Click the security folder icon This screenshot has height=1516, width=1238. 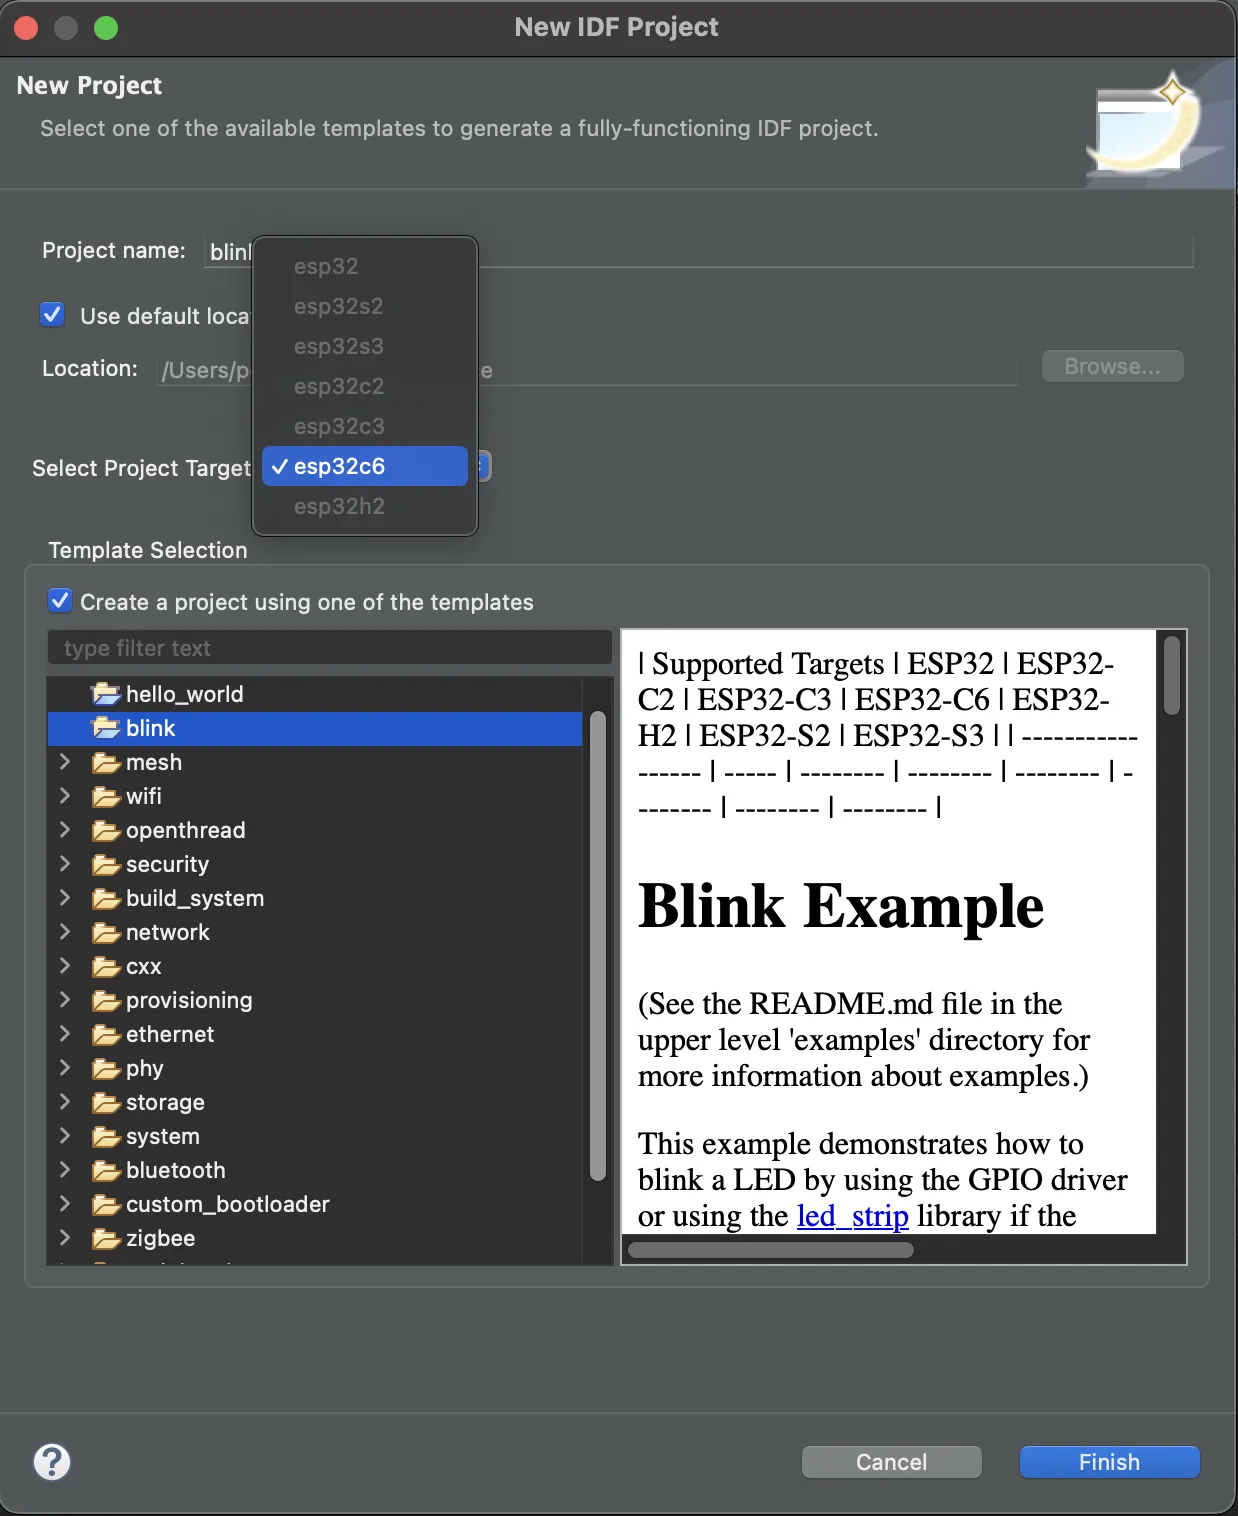(105, 865)
